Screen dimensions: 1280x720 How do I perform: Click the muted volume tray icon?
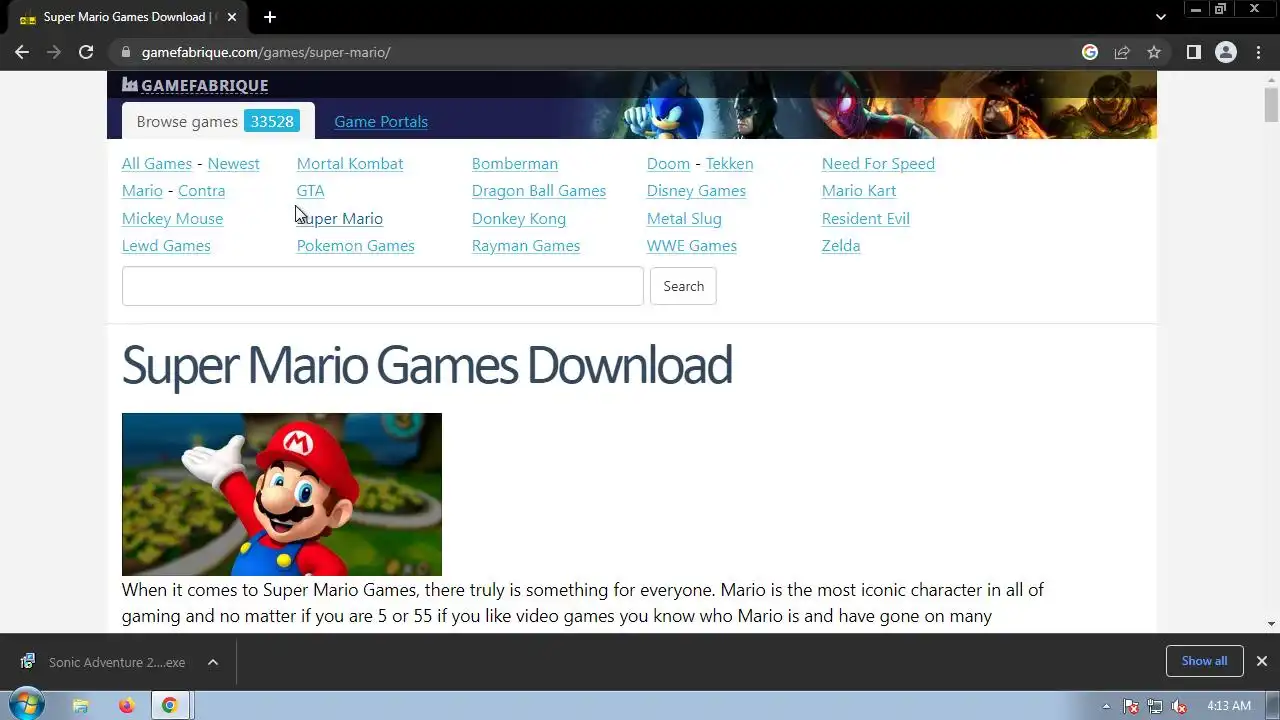point(1180,706)
